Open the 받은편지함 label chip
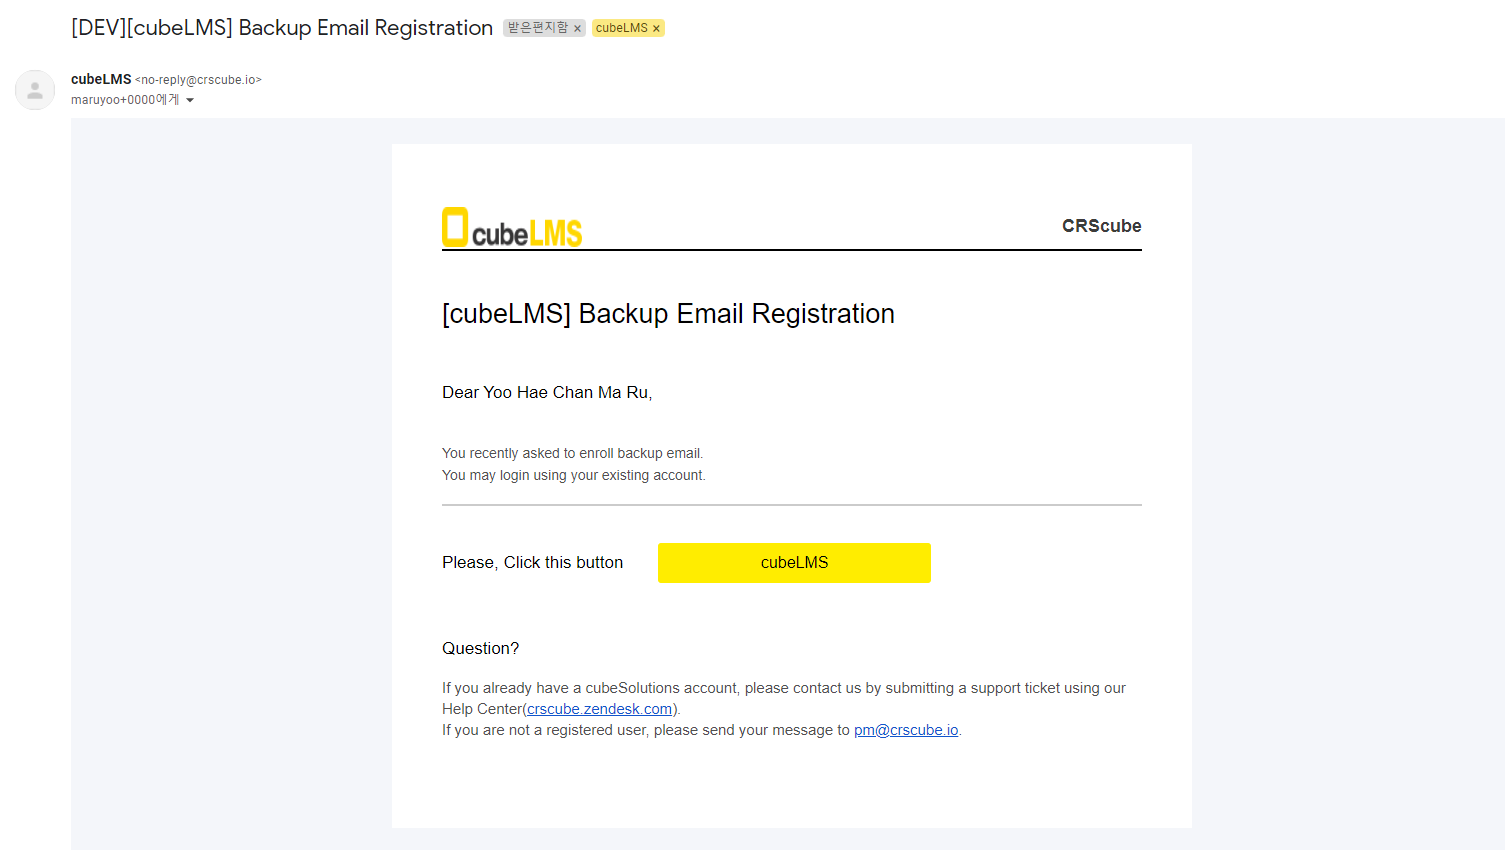The image size is (1505, 850). (537, 28)
